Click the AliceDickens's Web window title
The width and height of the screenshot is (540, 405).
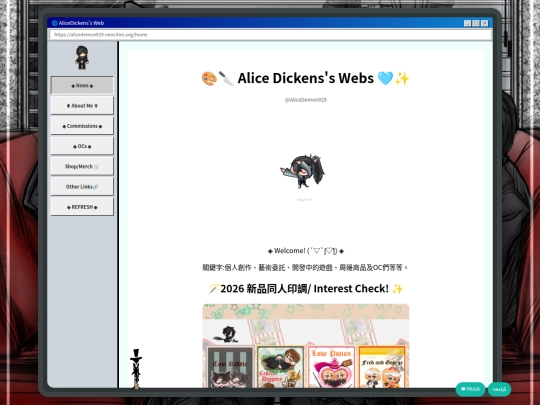[81, 23]
